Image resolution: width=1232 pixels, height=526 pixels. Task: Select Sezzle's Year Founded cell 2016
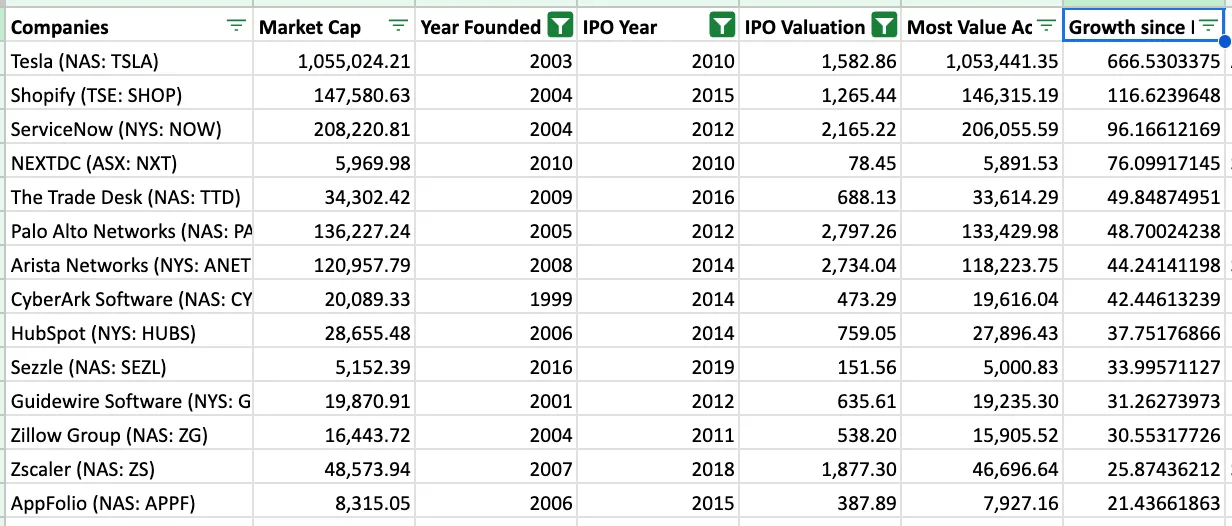[x=551, y=367]
